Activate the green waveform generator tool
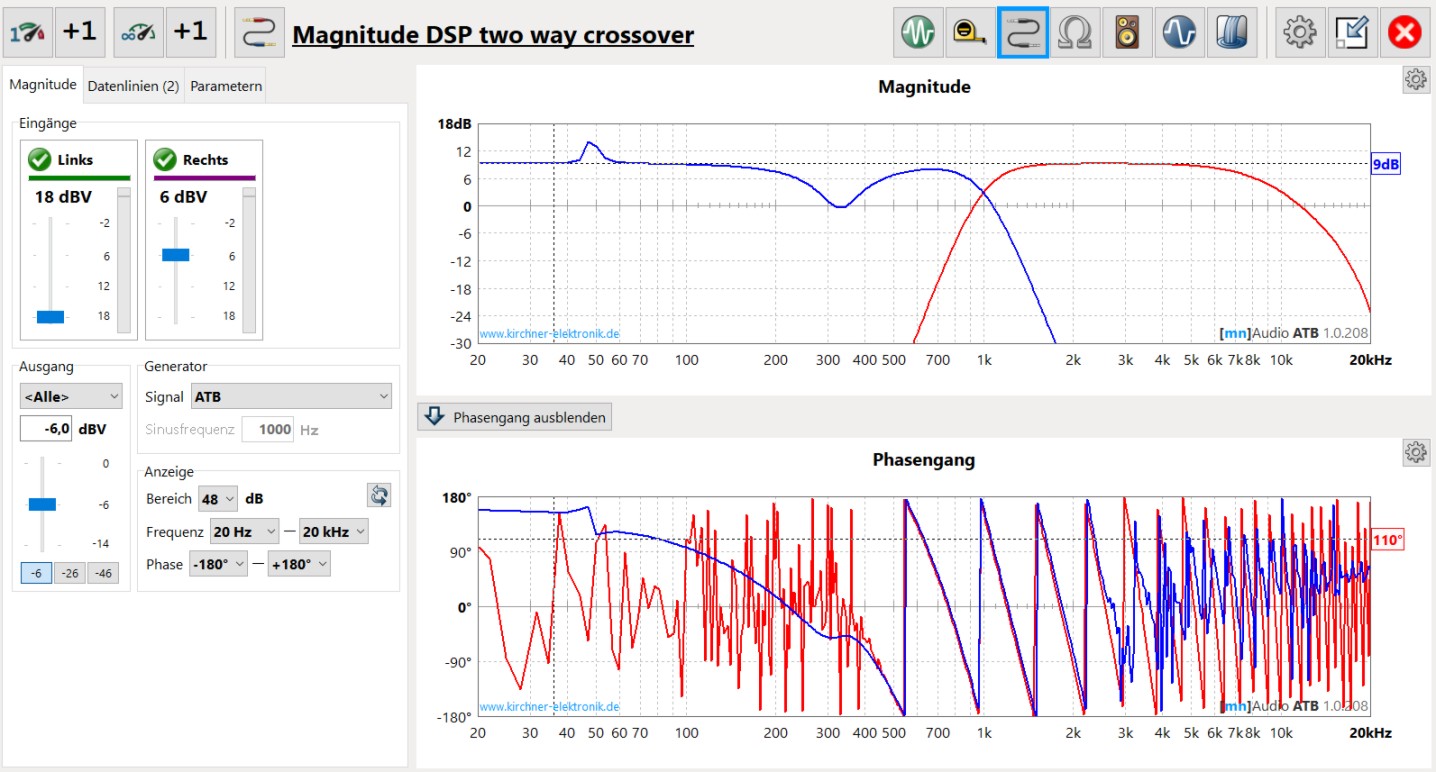The height and width of the screenshot is (772, 1436). pyautogui.click(x=918, y=31)
